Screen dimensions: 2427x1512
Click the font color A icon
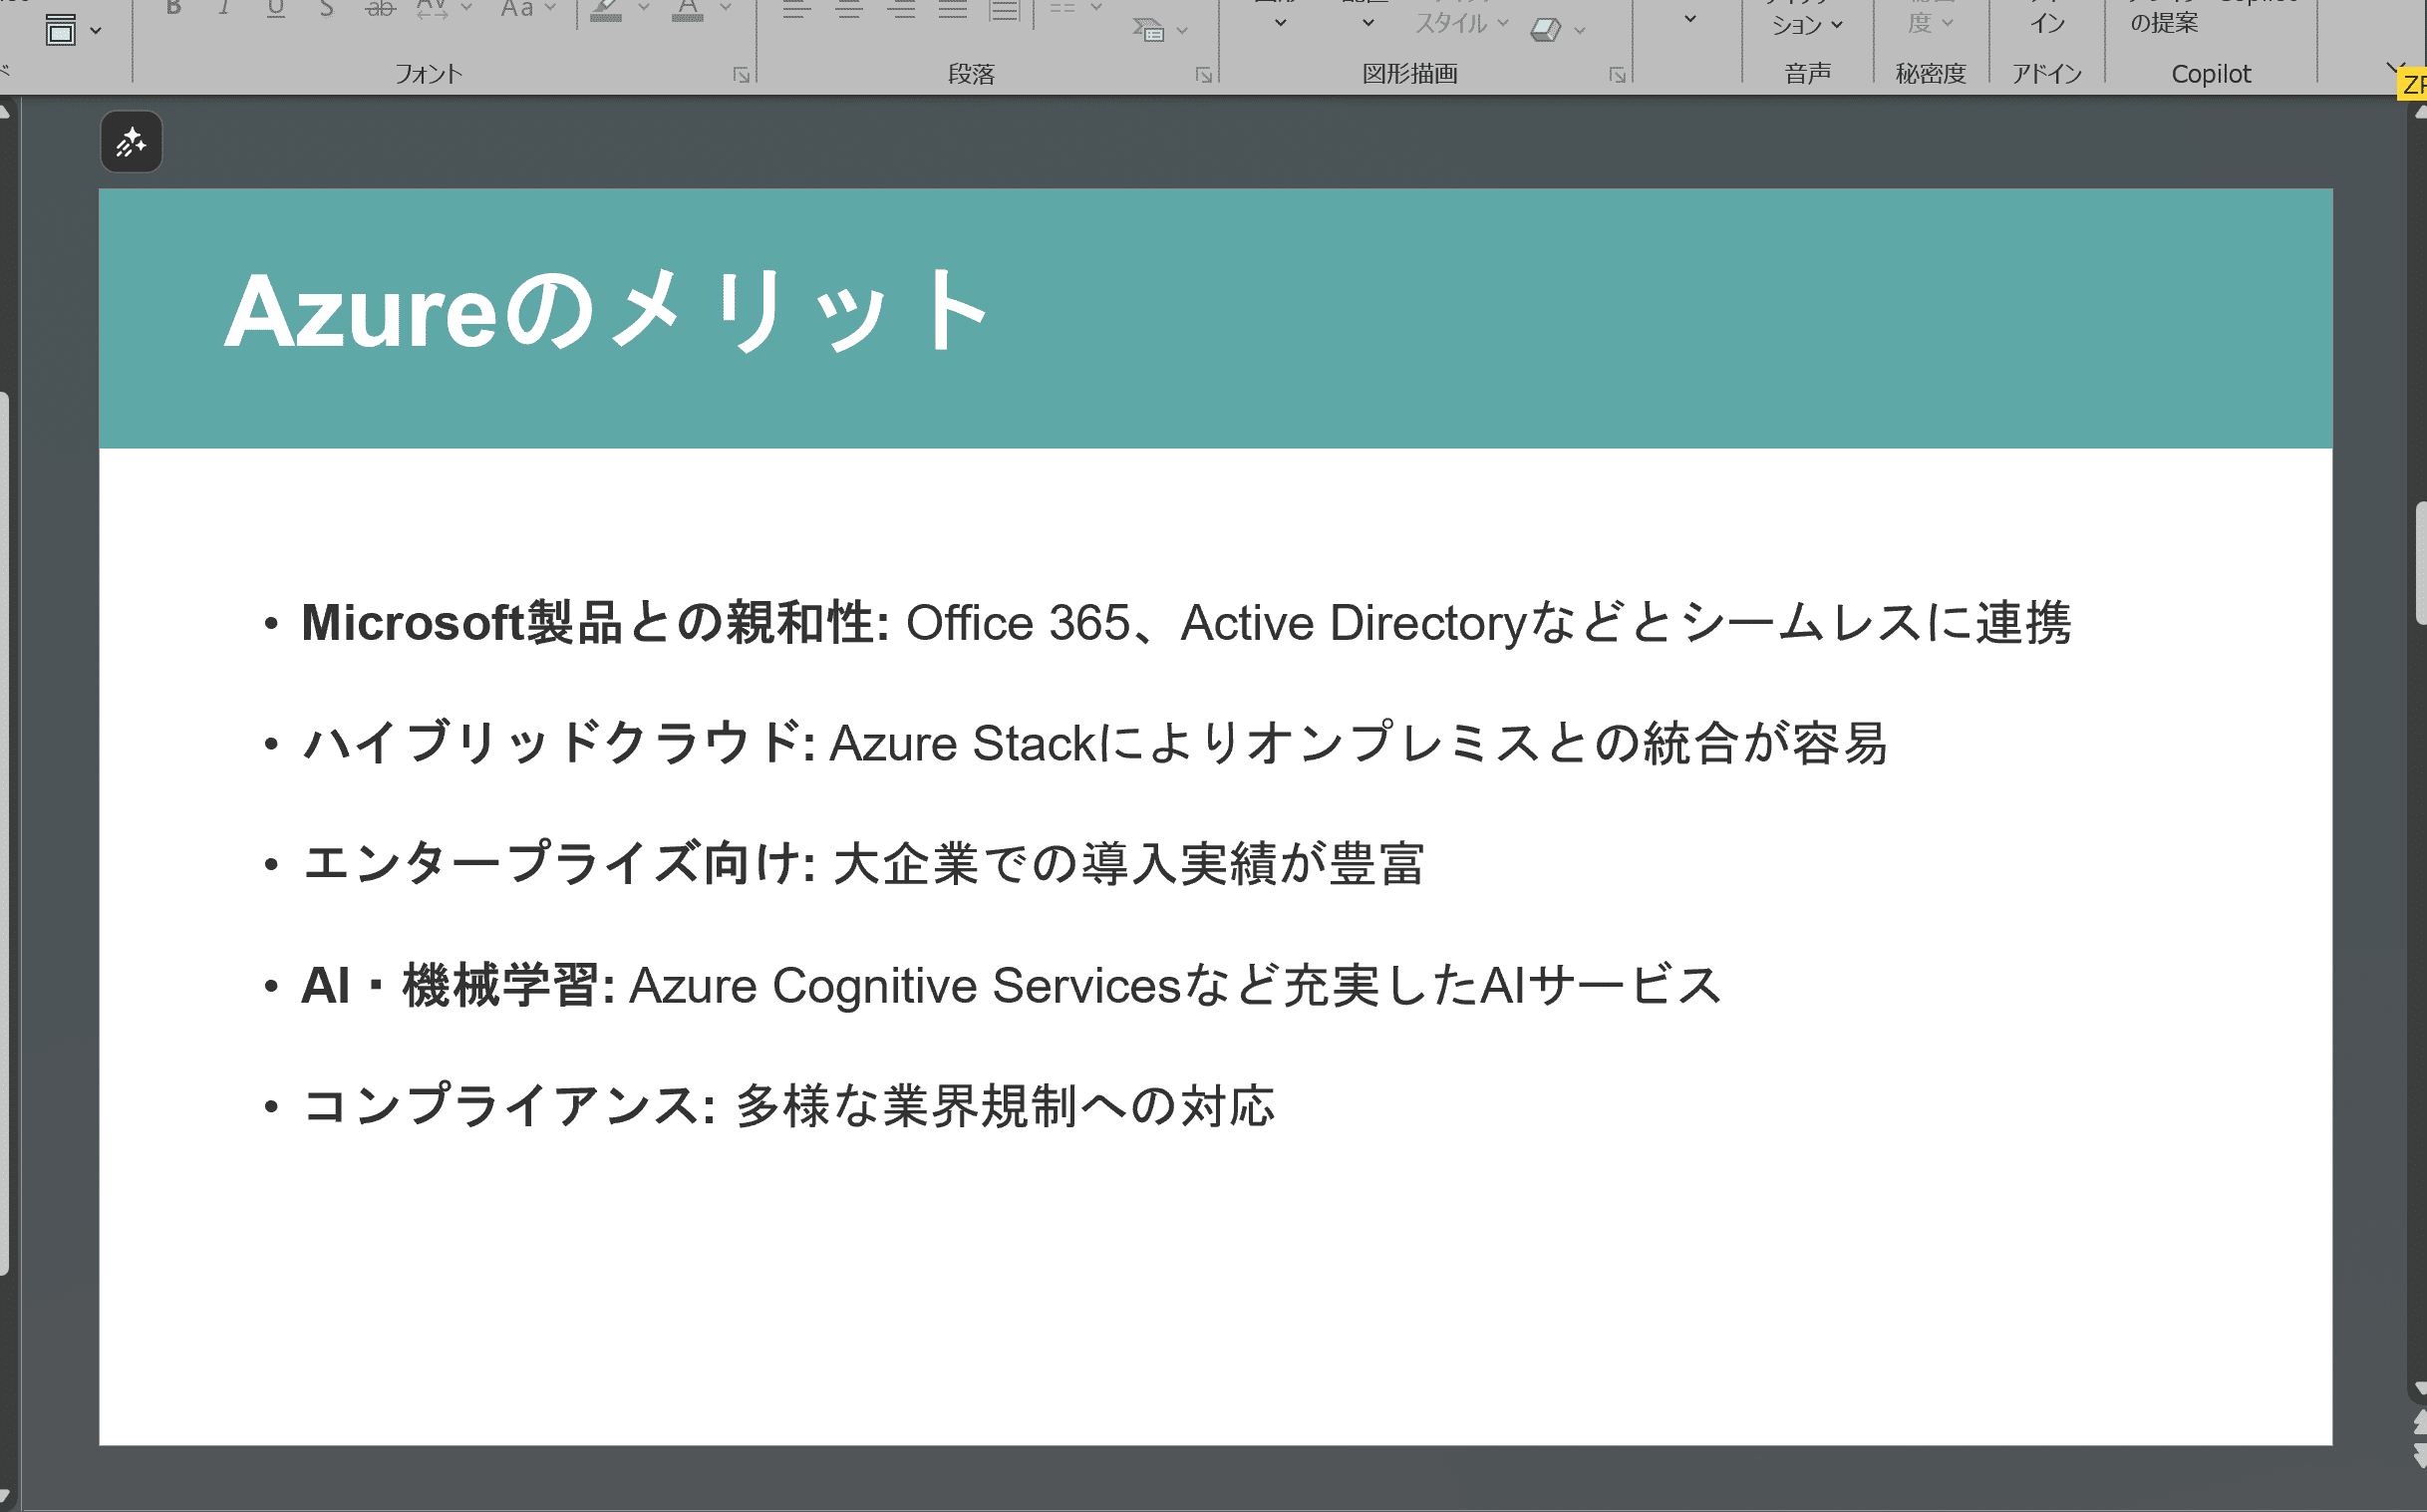click(x=687, y=10)
